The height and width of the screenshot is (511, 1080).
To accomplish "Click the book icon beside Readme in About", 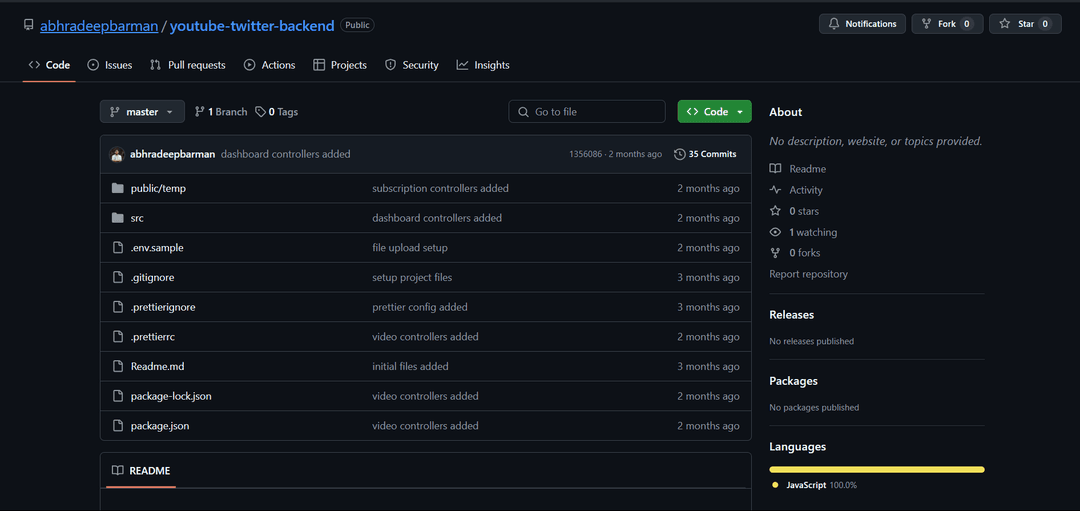I will pos(776,169).
